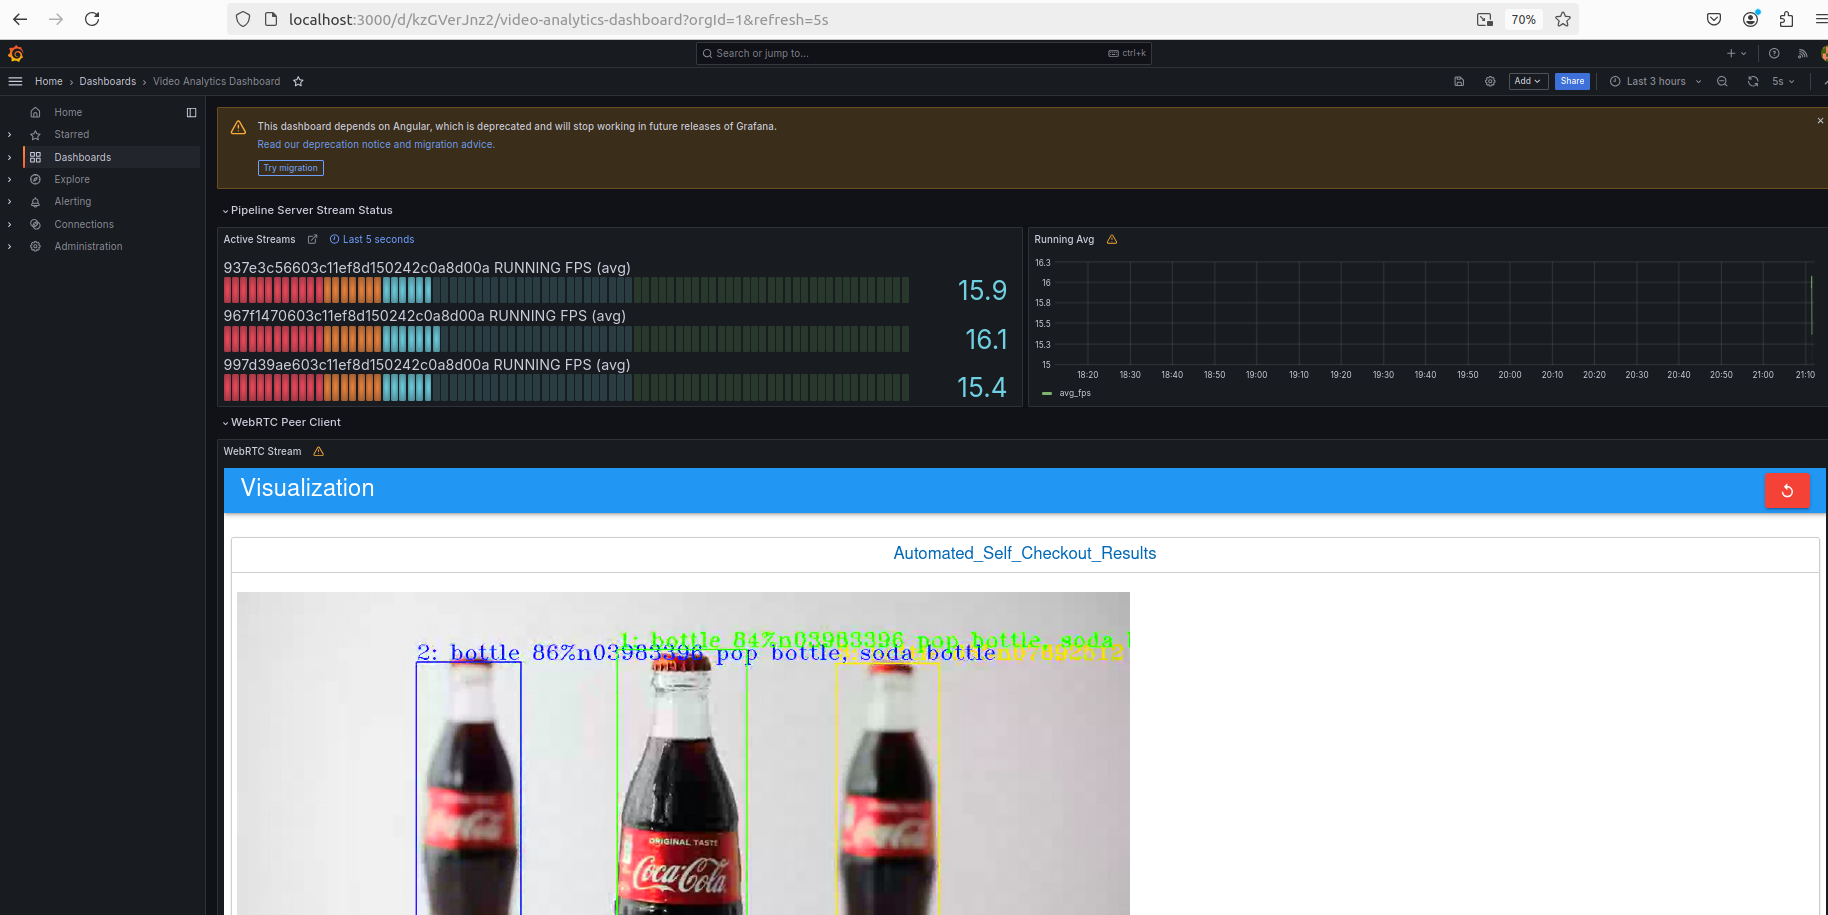Click the stream 967f1470 FPS gauge bar
Image resolution: width=1828 pixels, height=915 pixels.
(x=566, y=339)
